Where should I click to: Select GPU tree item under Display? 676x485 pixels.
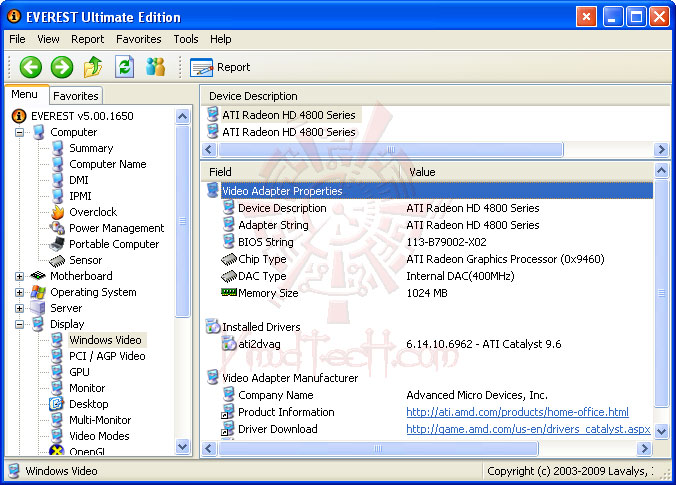tap(79, 372)
